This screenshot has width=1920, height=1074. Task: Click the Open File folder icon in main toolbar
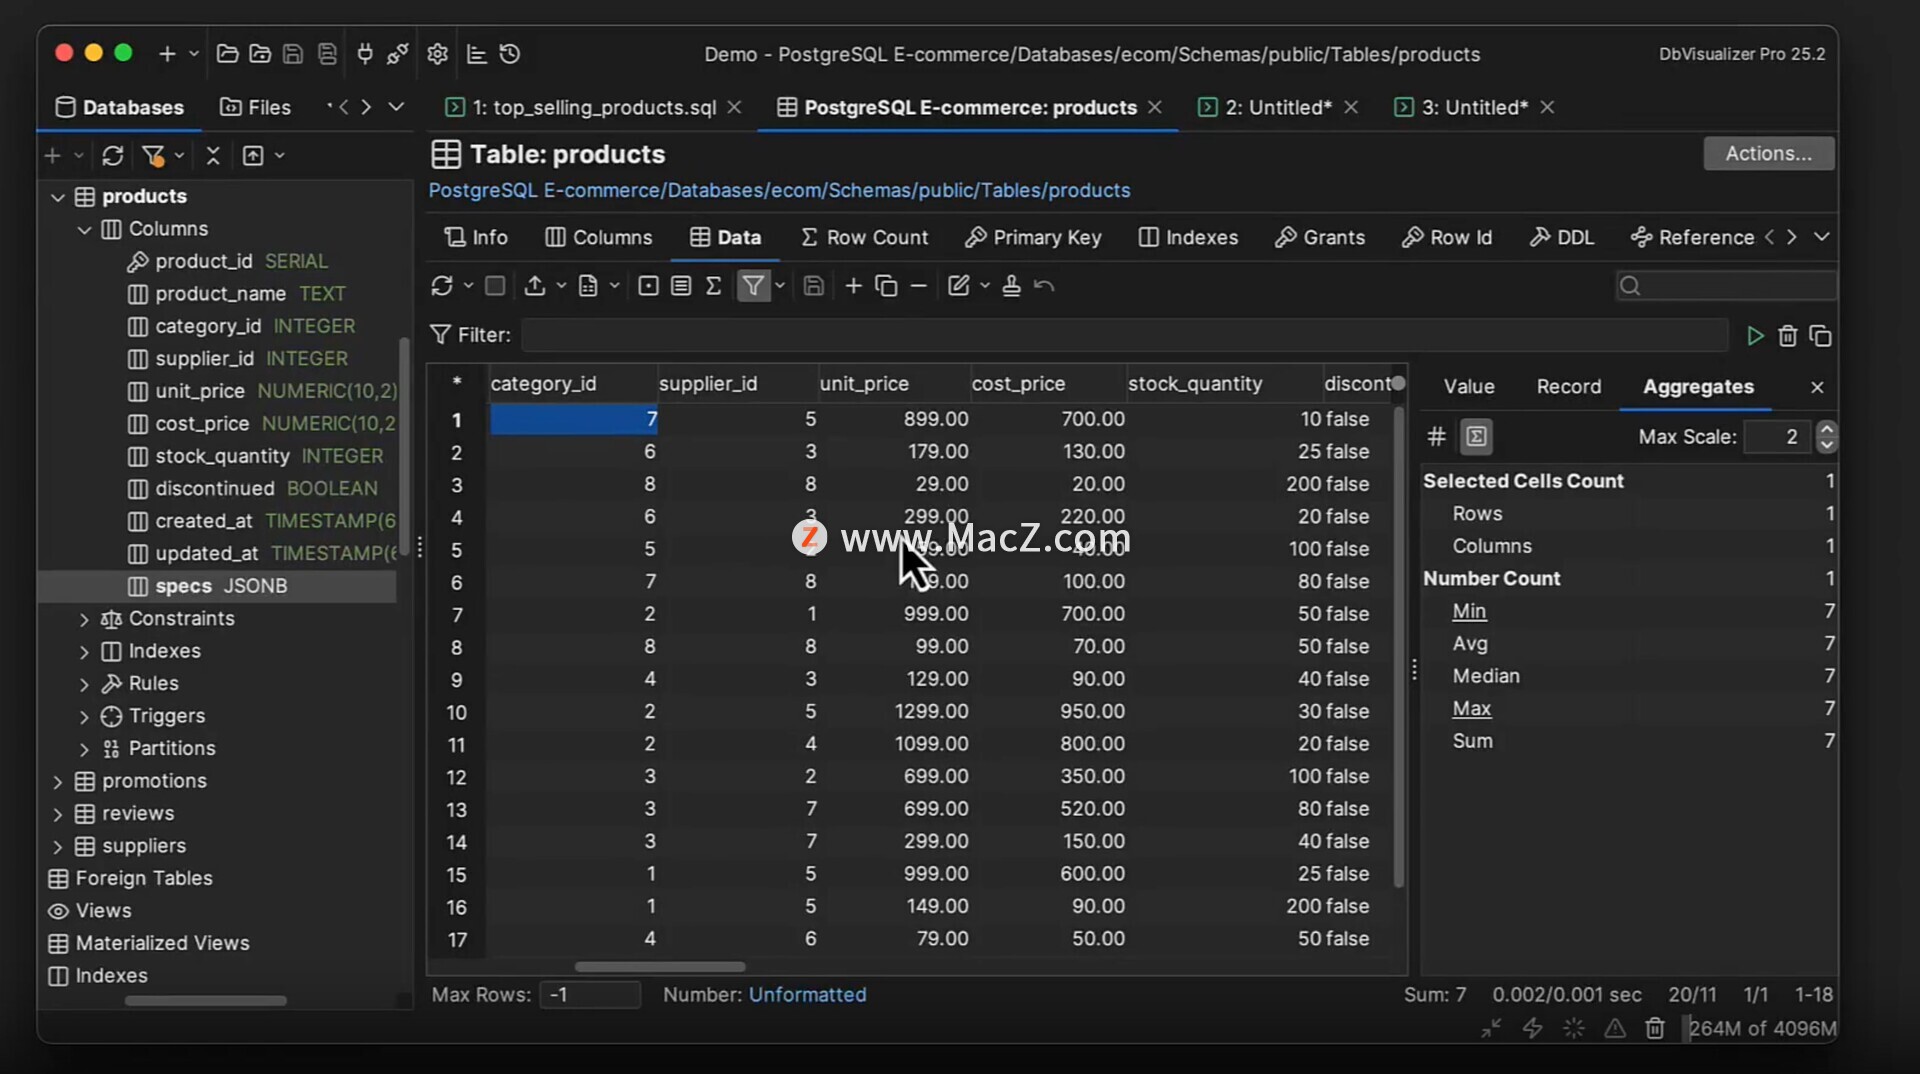pos(227,54)
